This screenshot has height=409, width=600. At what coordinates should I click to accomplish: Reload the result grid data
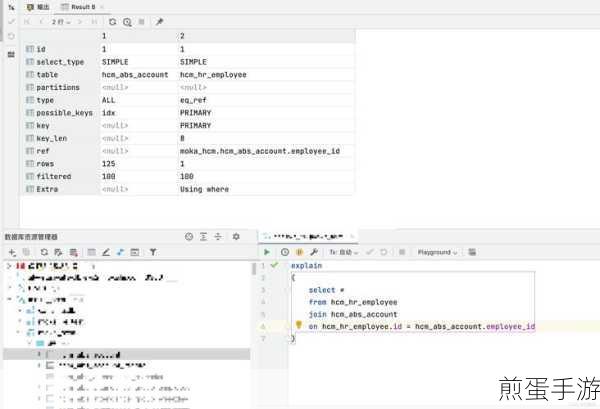[112, 22]
